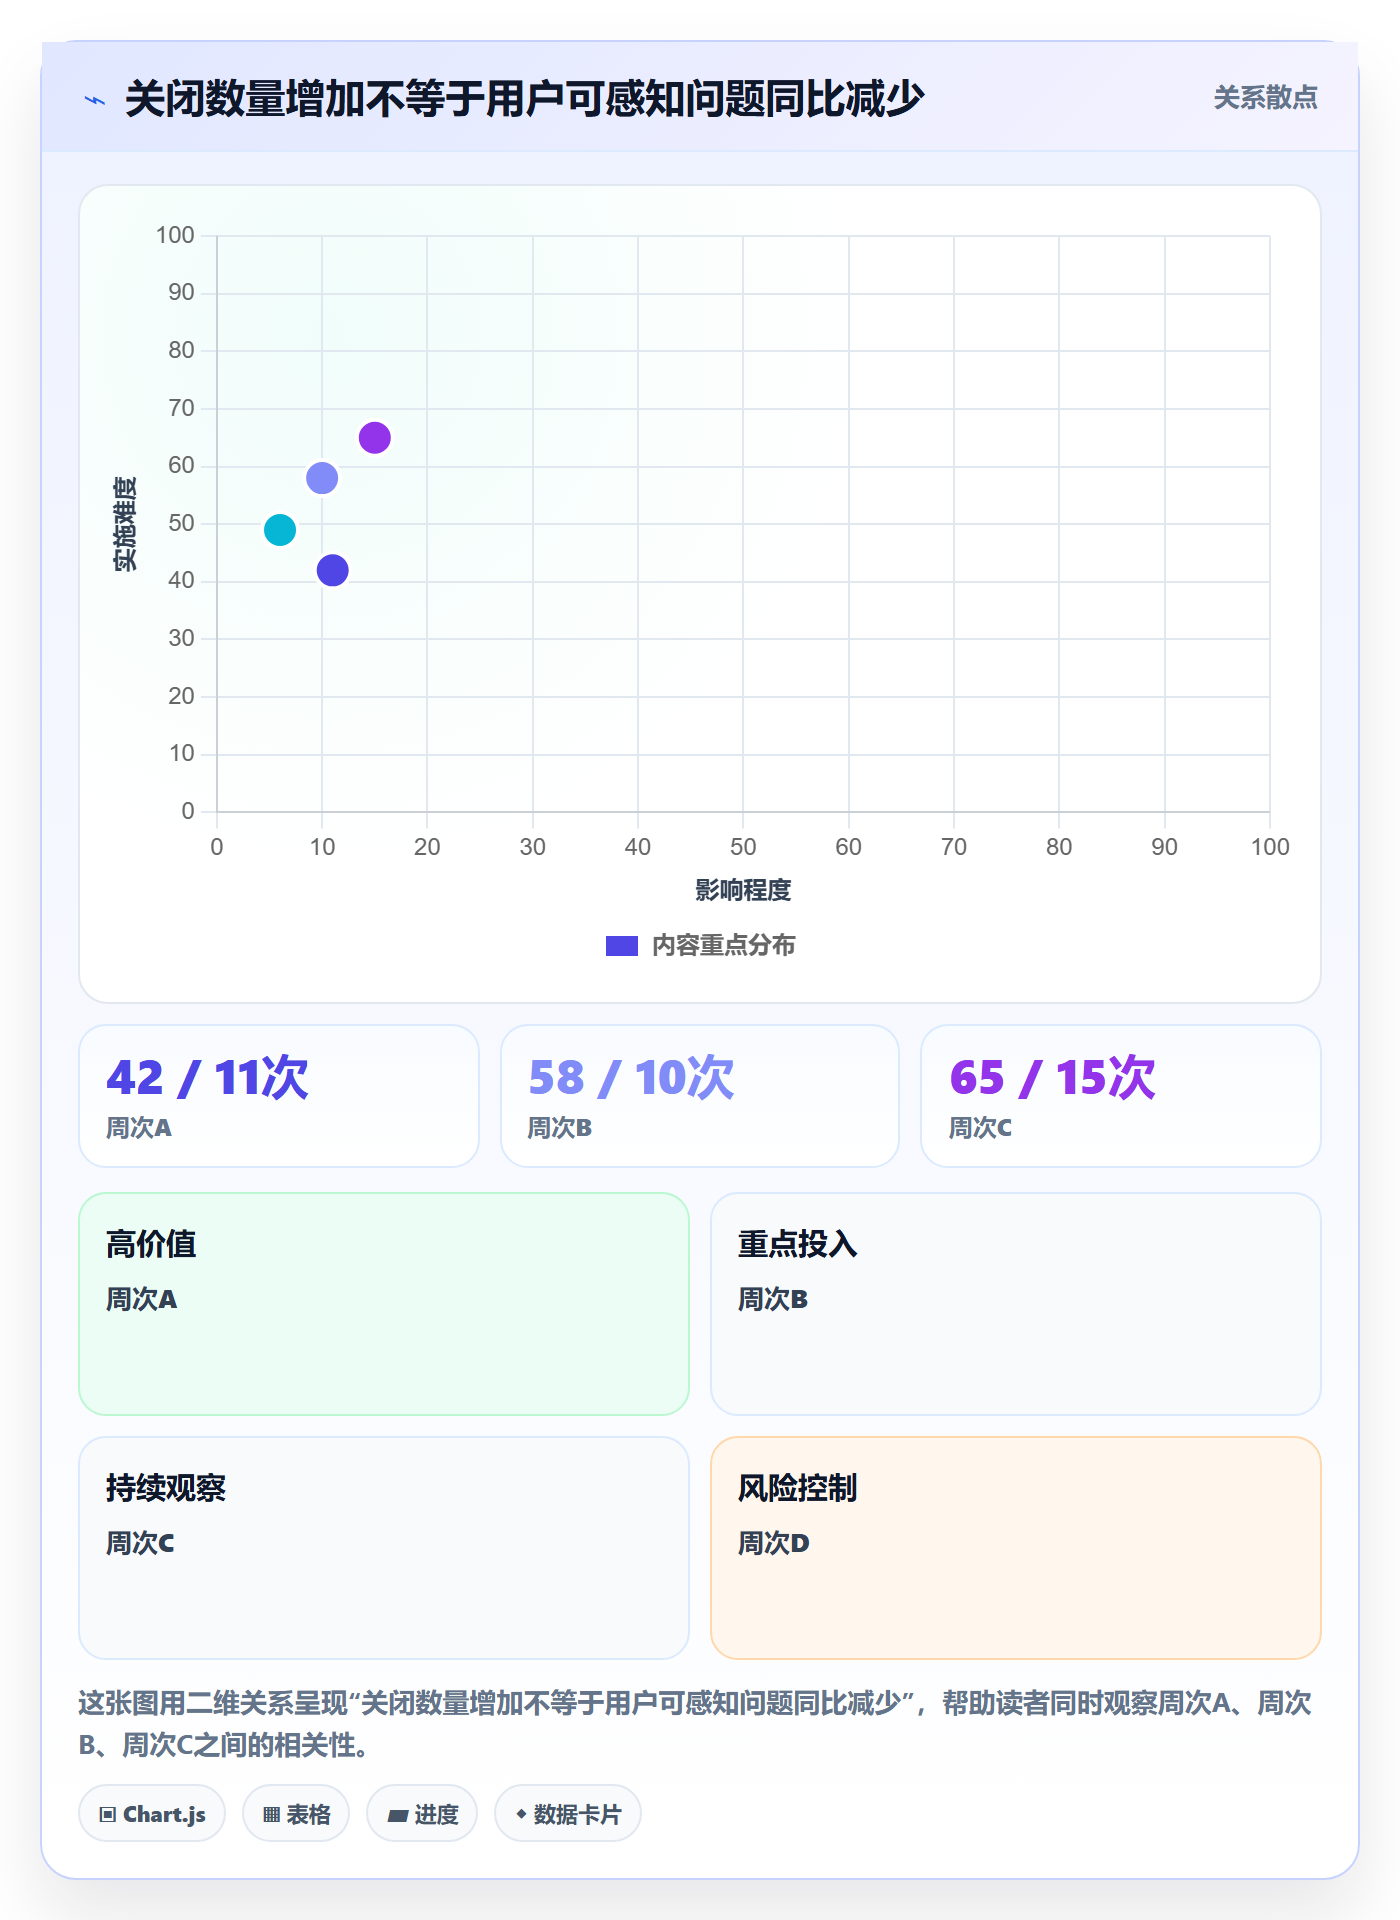The height and width of the screenshot is (1920, 1400).
Task: Click the 数据卡片 tag chip
Action: (x=568, y=1814)
